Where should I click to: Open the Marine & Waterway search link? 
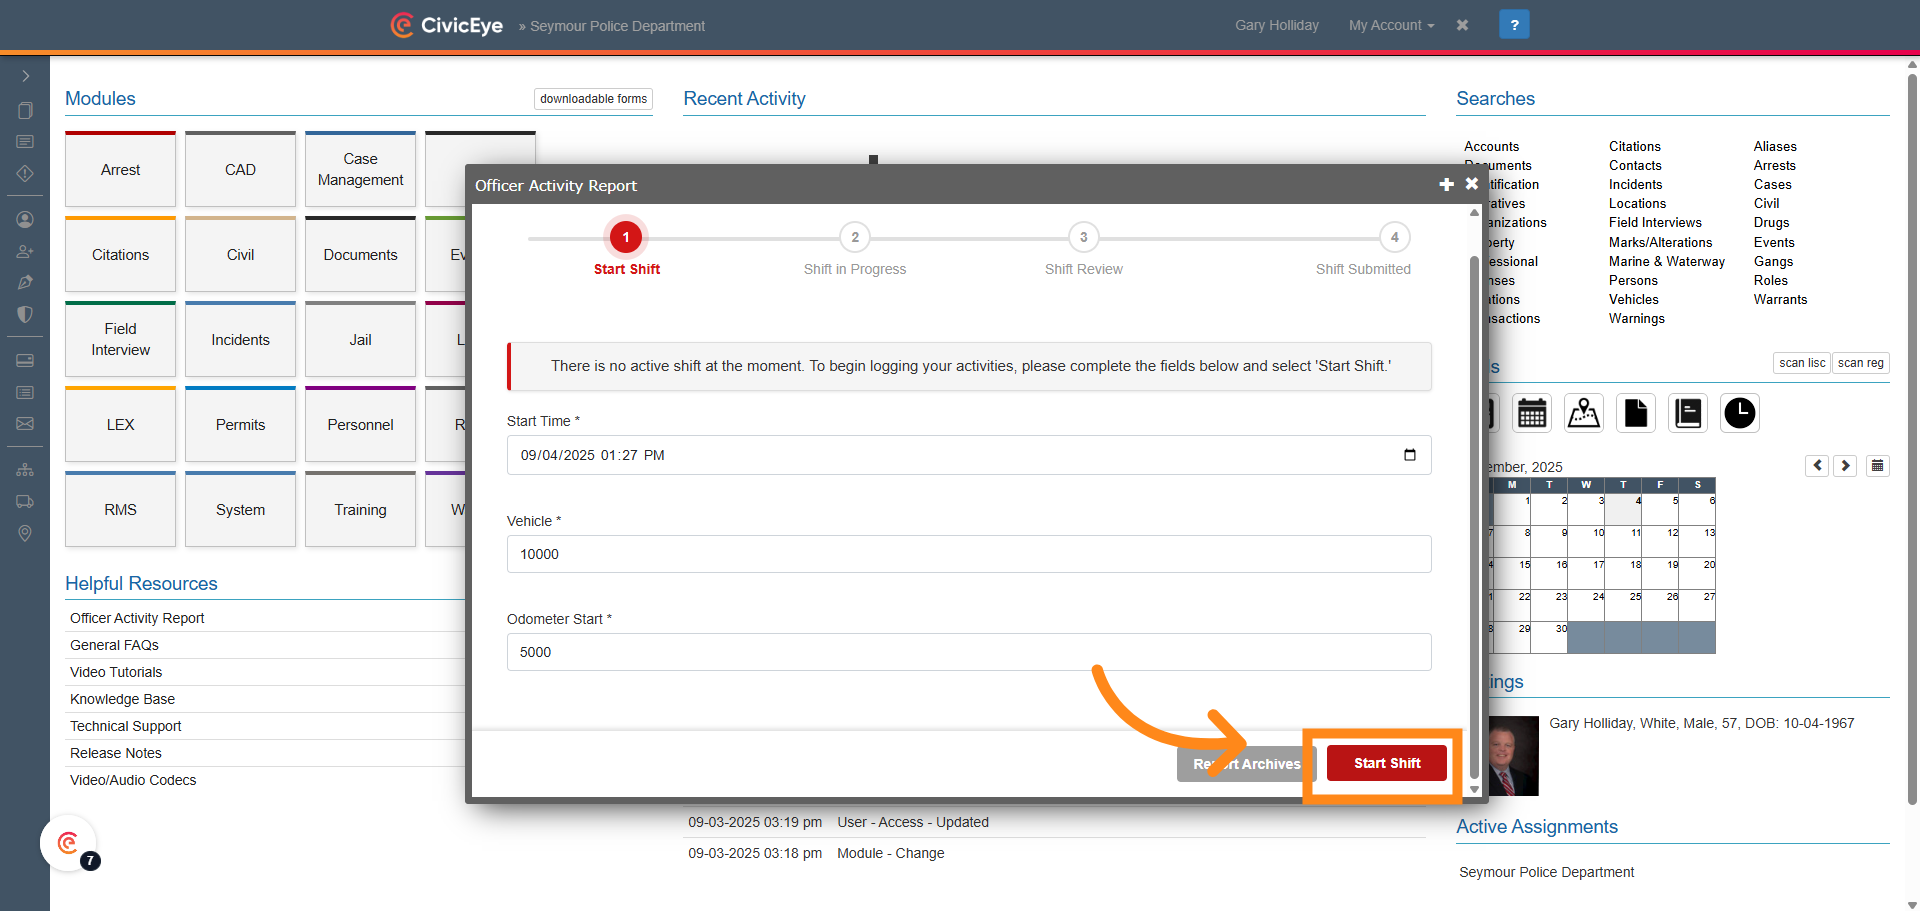pos(1667,261)
